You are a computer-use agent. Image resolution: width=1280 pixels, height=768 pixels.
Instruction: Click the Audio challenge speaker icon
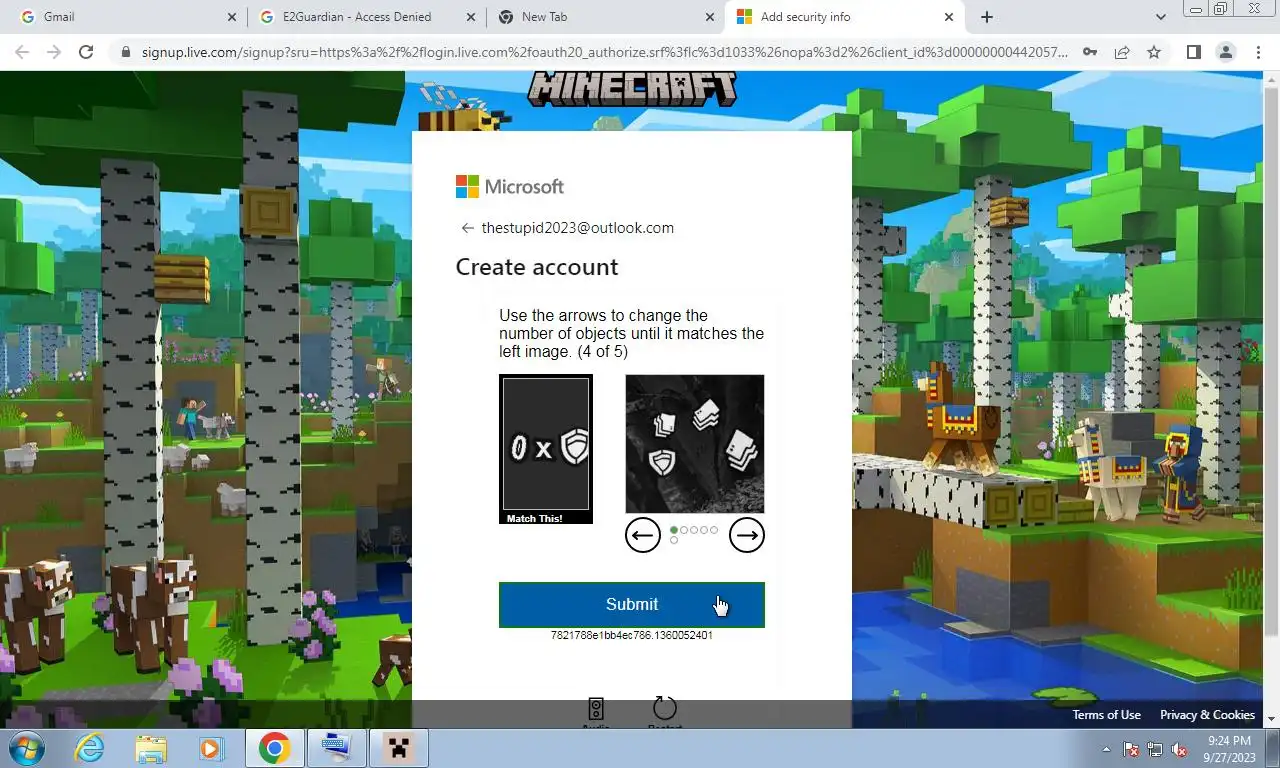point(596,710)
